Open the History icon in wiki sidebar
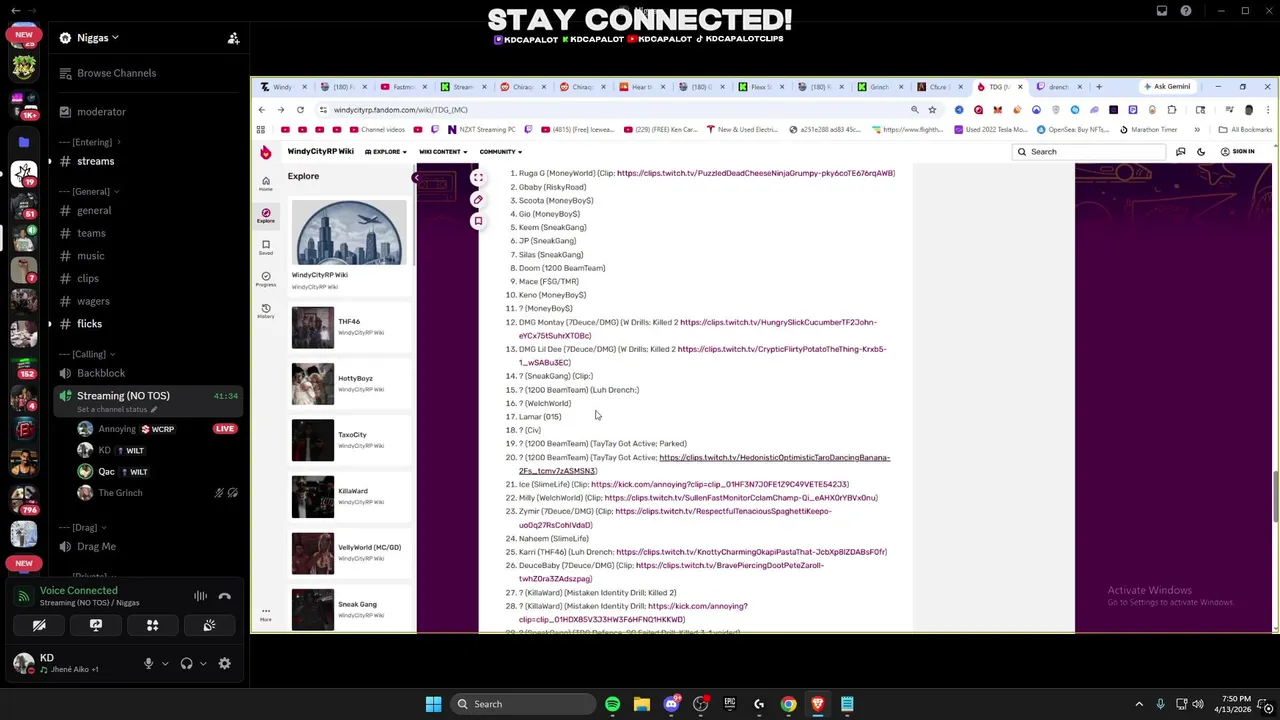1280x720 pixels. 265,311
